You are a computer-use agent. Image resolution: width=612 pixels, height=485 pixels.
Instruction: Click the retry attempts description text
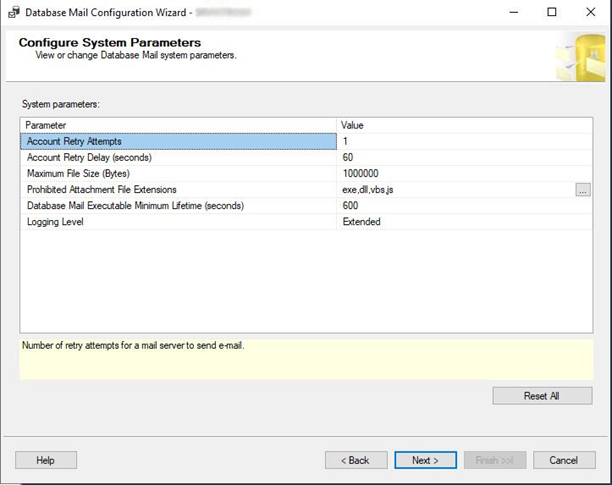point(133,345)
